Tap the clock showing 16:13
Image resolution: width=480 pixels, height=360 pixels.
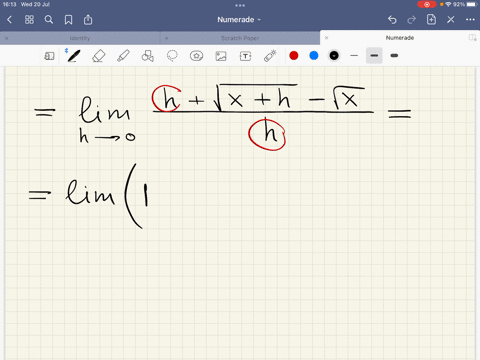pyautogui.click(x=10, y=4)
